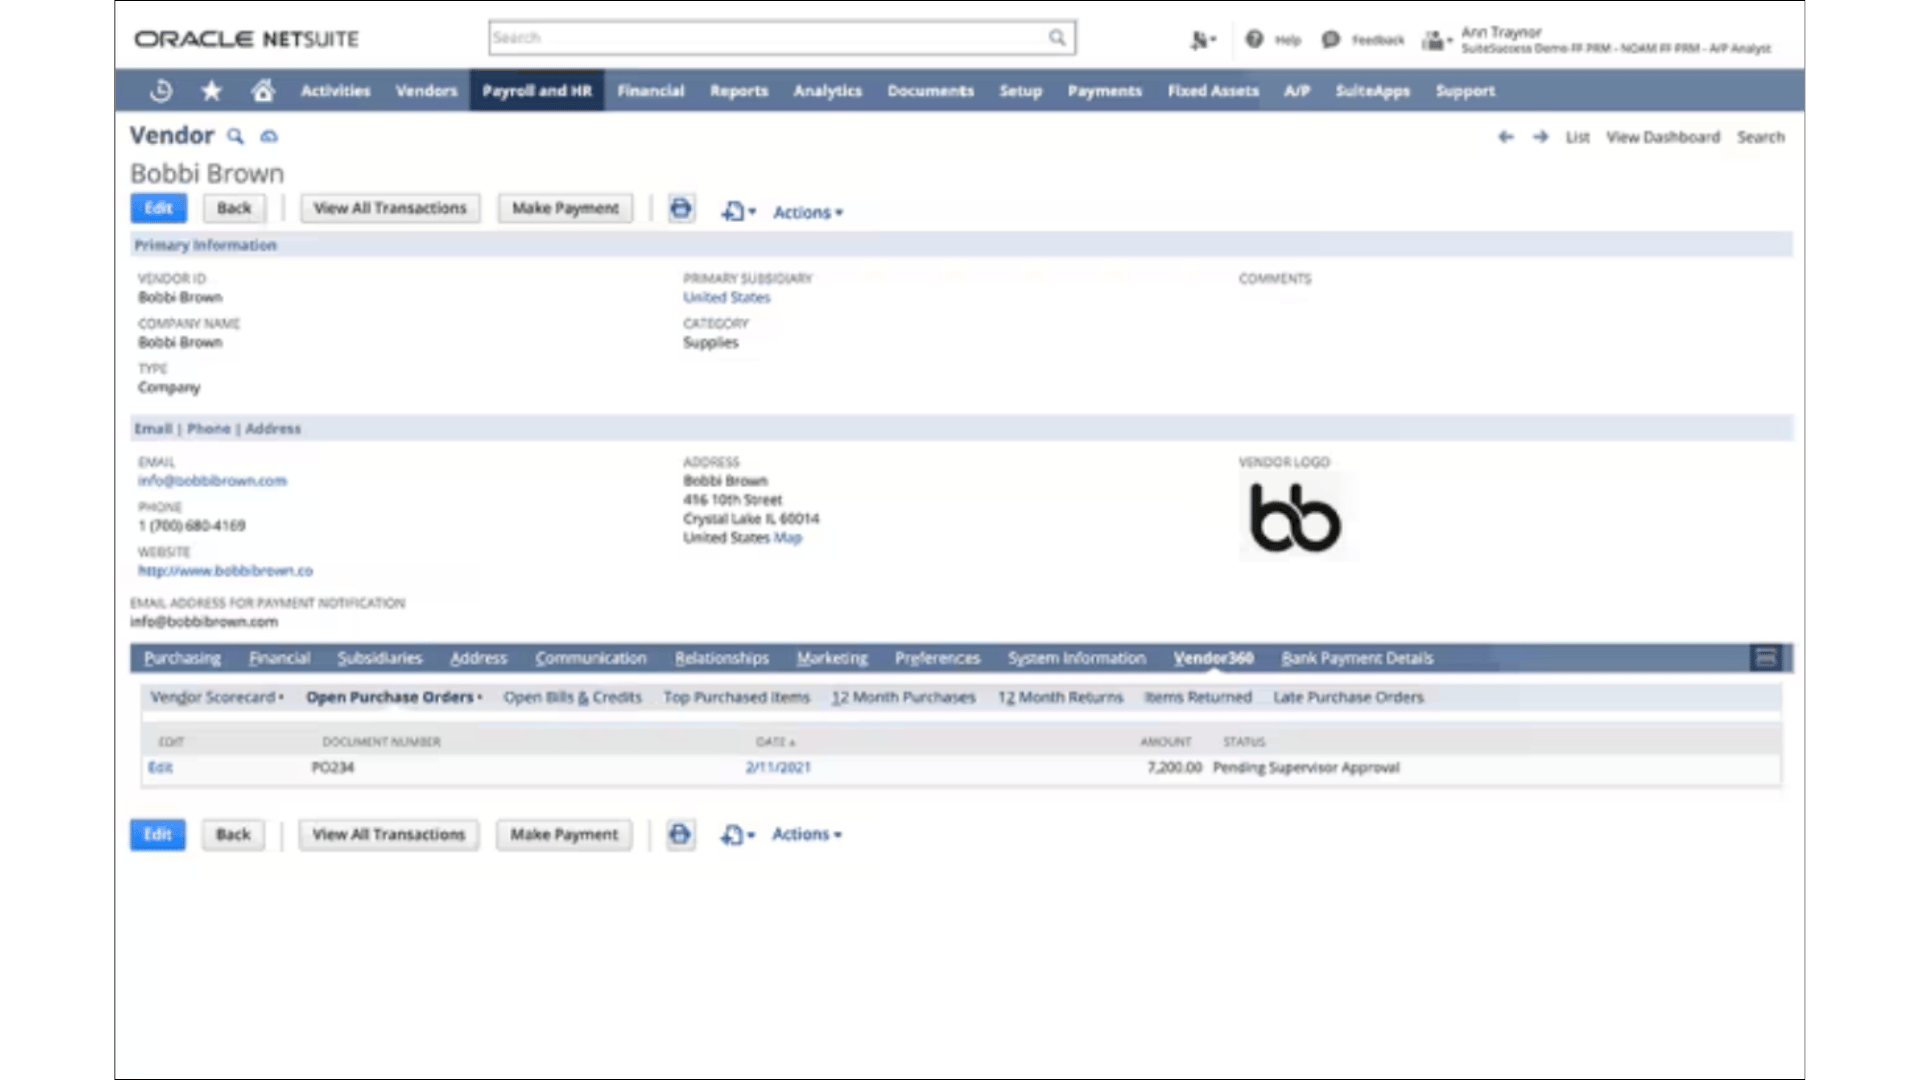Select Open Bills & Credits subtab
Image resolution: width=1920 pixels, height=1080 pixels.
tap(572, 697)
